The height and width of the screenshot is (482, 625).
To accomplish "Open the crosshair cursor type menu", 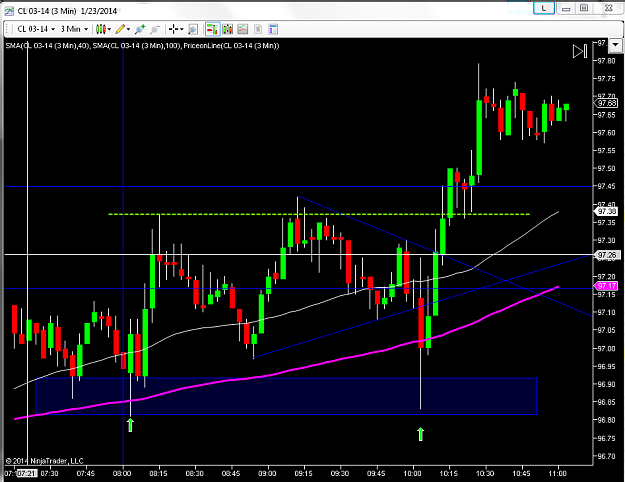I will click(x=175, y=29).
